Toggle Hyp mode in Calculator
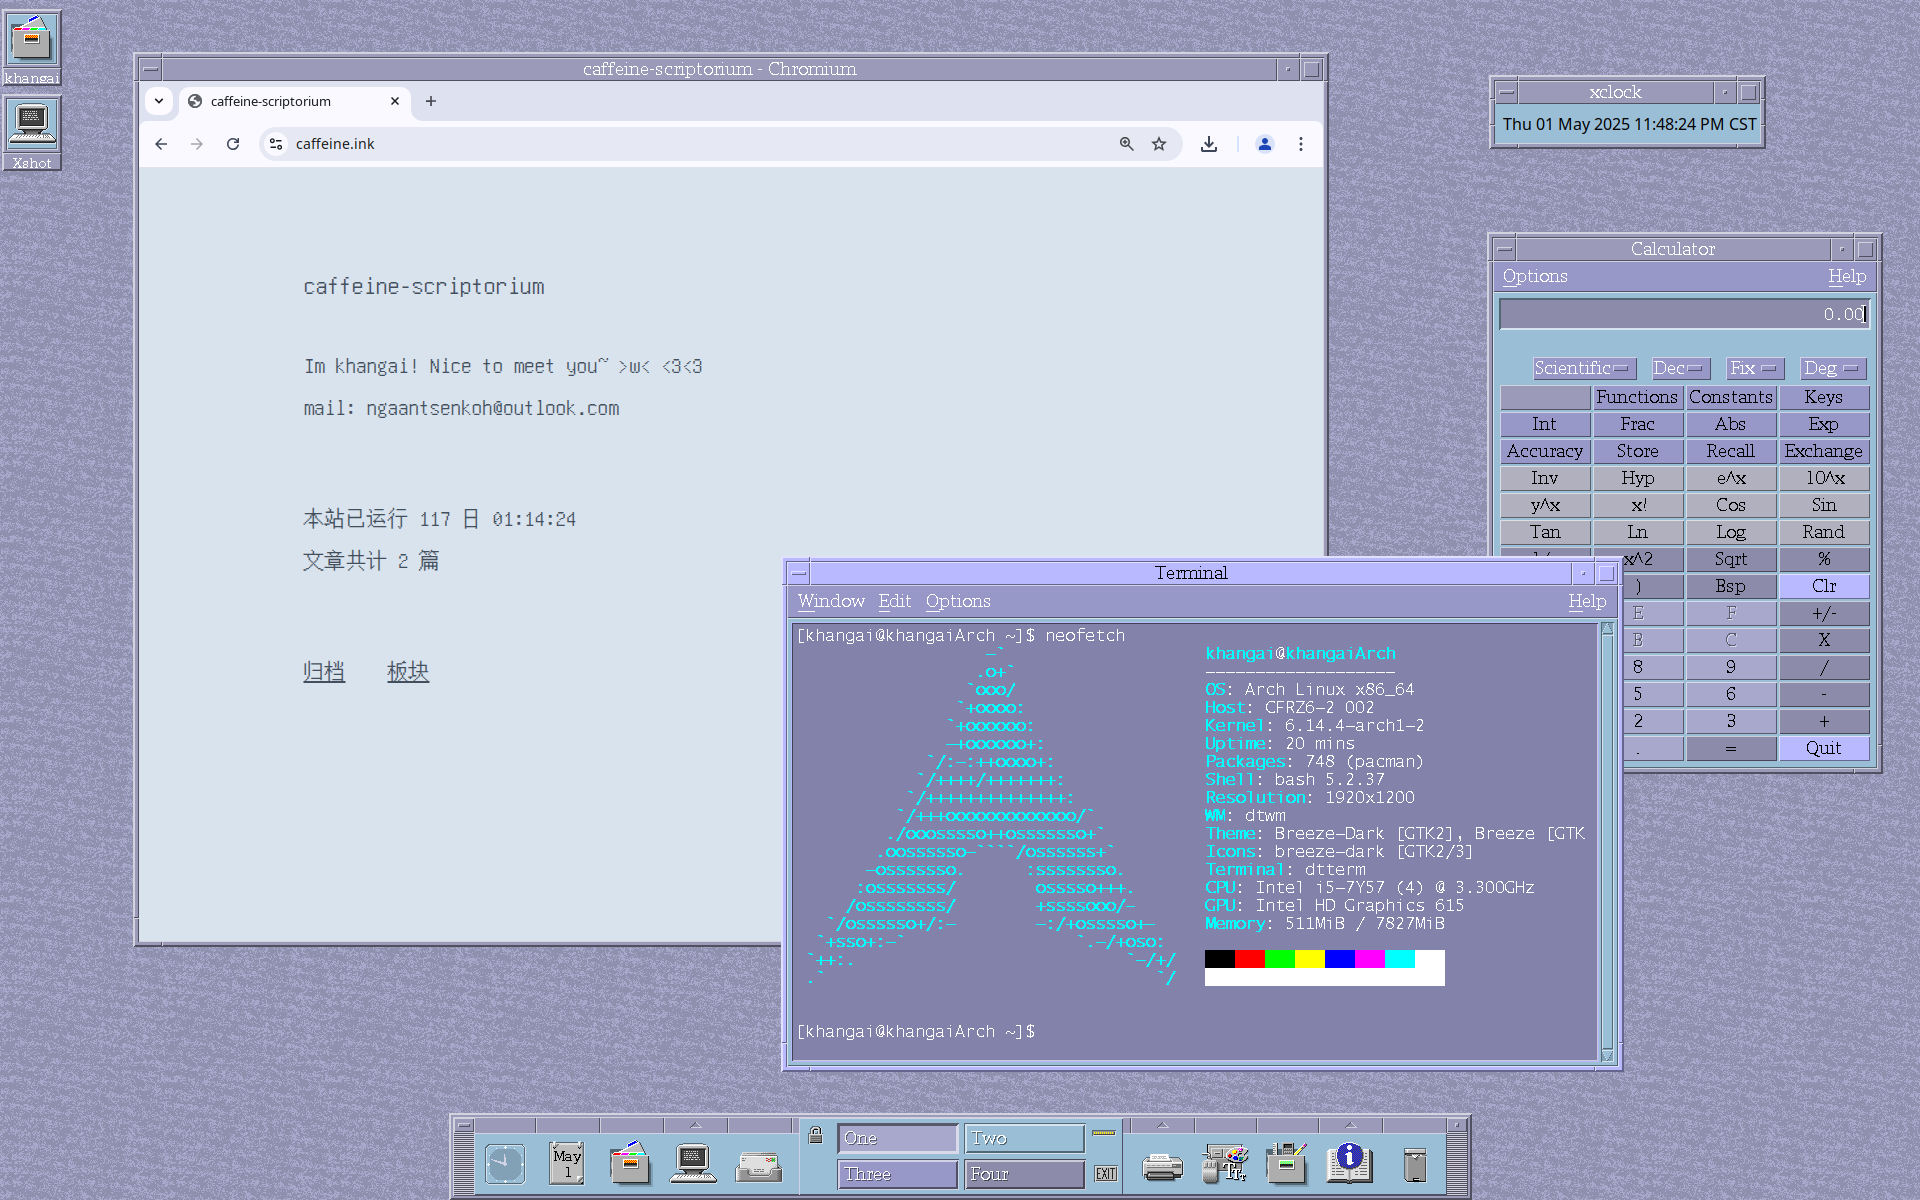 click(1637, 478)
